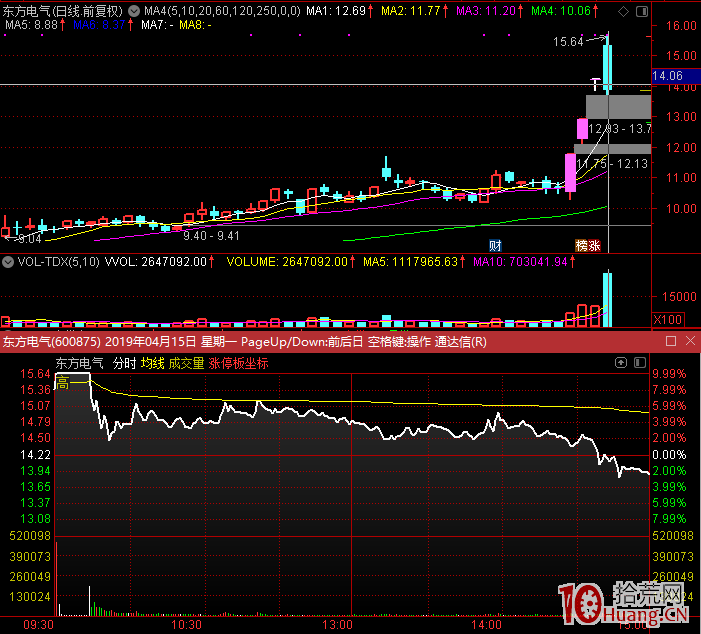The image size is (701, 634).
Task: Click the 15000 volume scale label
Action: tap(679, 296)
